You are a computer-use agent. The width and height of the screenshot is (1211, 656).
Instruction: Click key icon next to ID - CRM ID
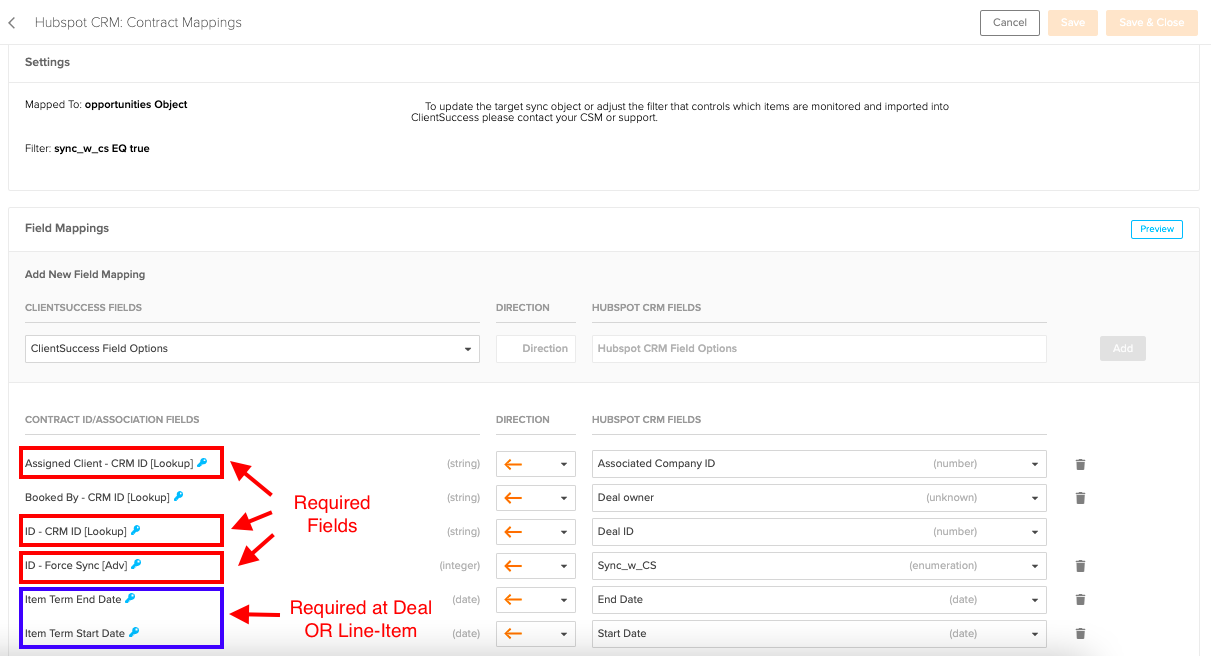(136, 530)
